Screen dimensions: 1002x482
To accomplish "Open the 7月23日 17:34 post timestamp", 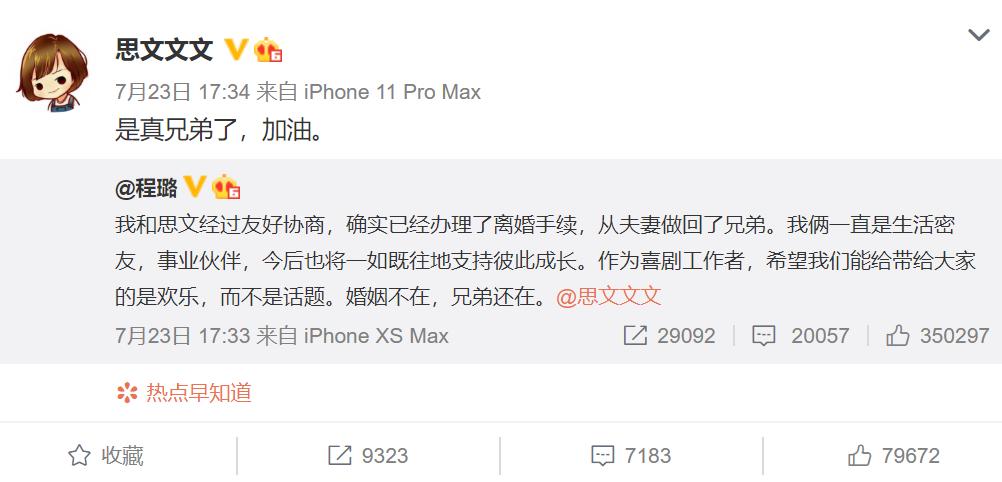I will 182,92.
